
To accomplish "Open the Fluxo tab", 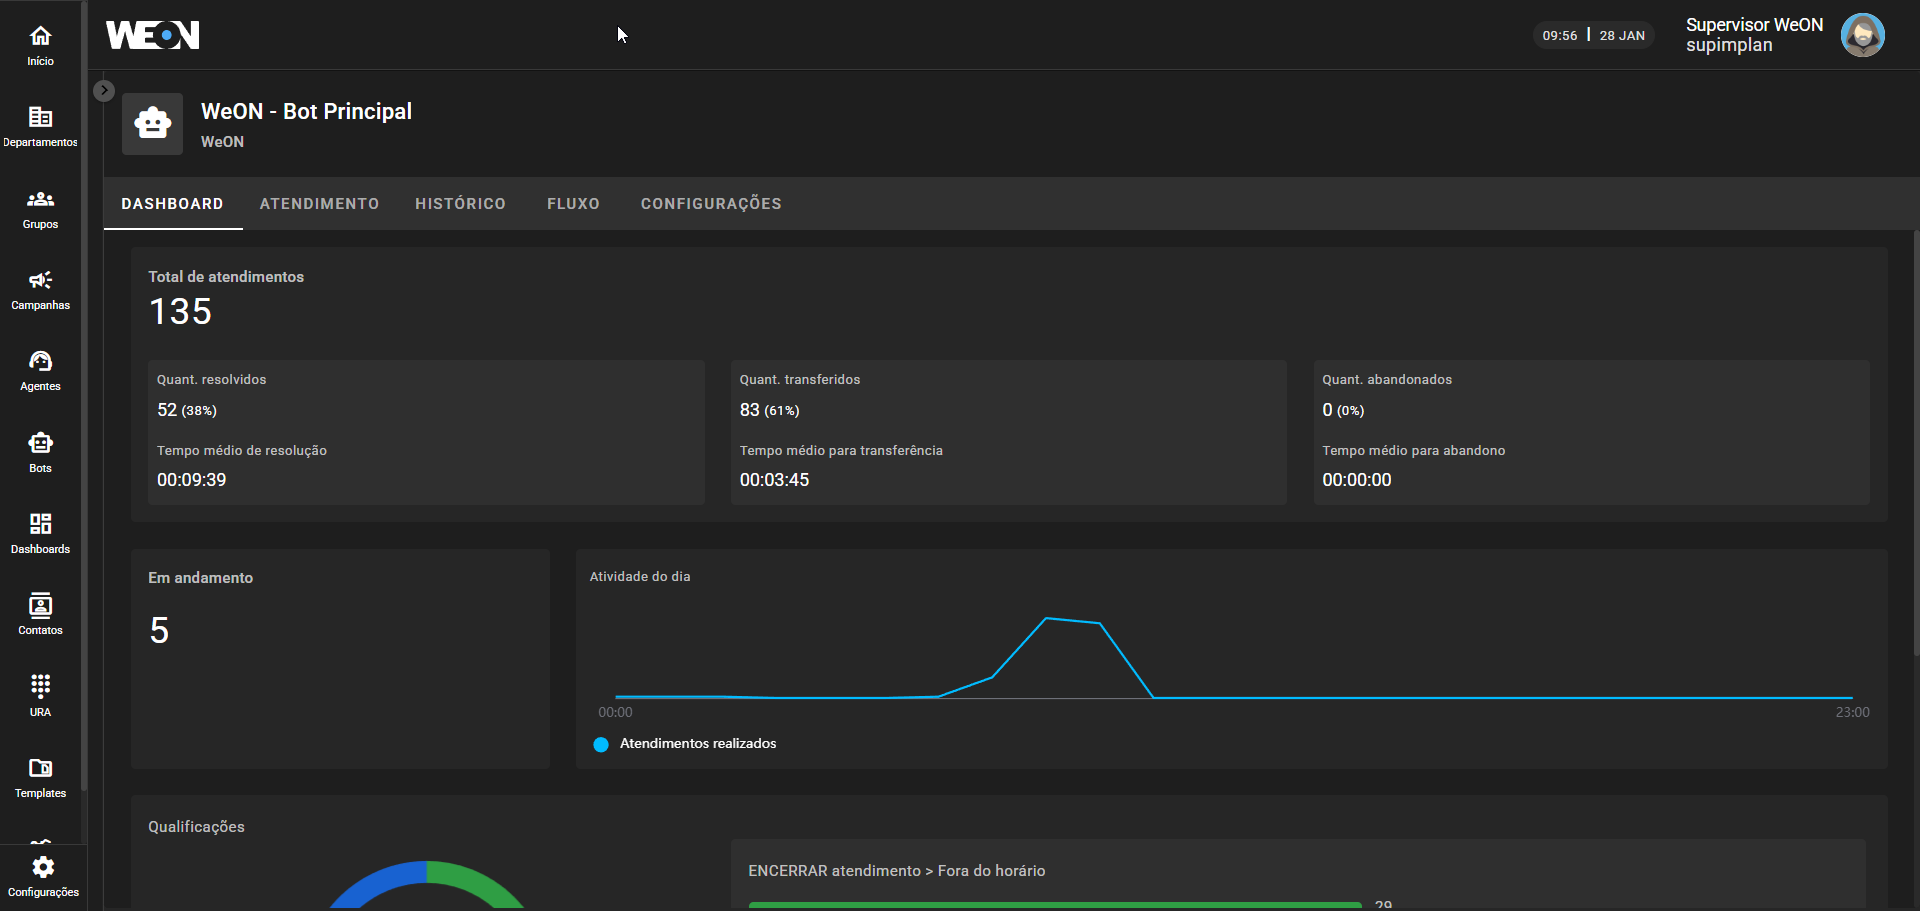I will click(x=573, y=204).
